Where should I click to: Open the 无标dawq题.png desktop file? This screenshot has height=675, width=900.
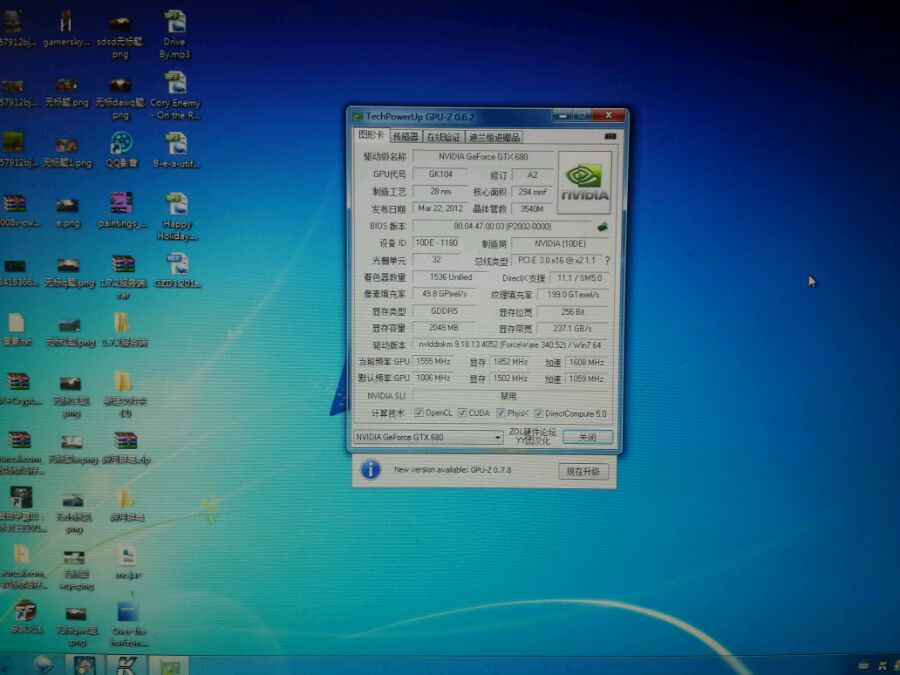120,98
